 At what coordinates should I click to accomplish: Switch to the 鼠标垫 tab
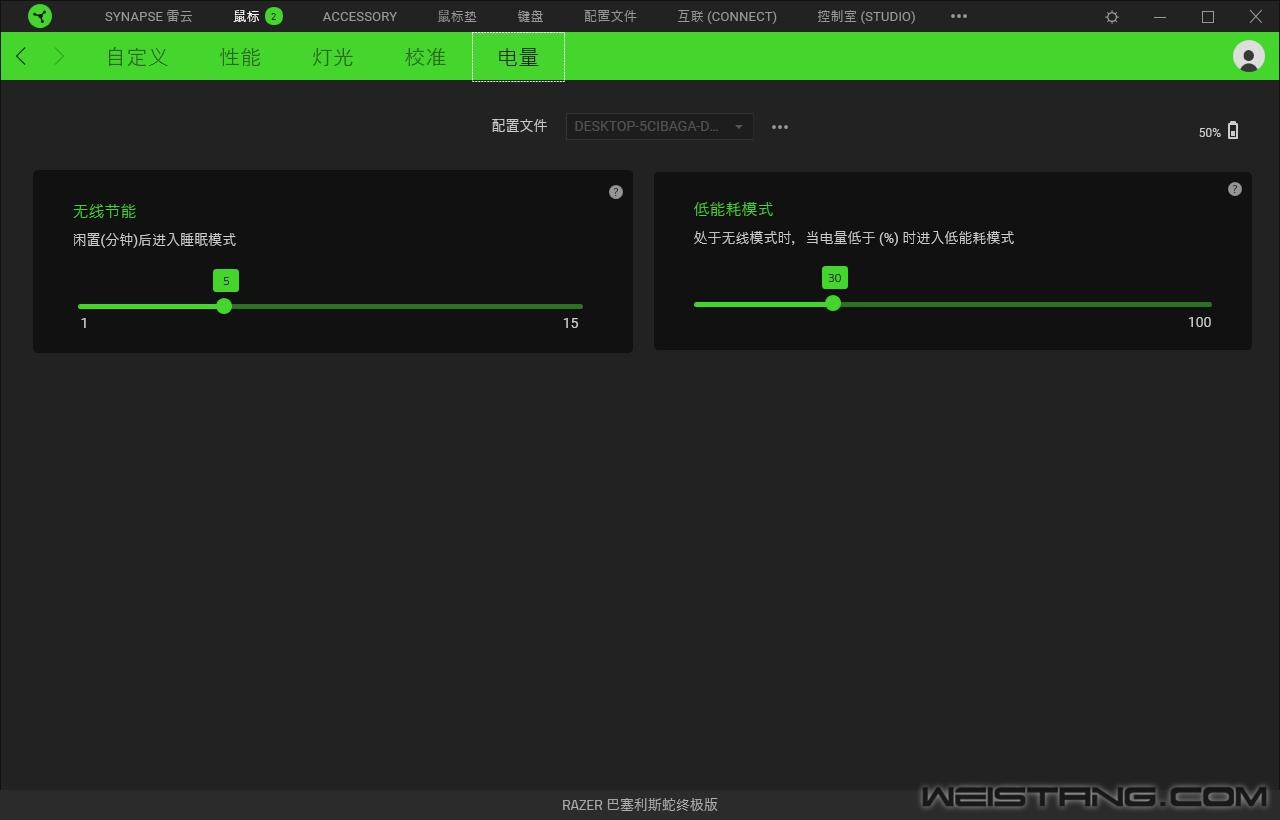point(457,16)
